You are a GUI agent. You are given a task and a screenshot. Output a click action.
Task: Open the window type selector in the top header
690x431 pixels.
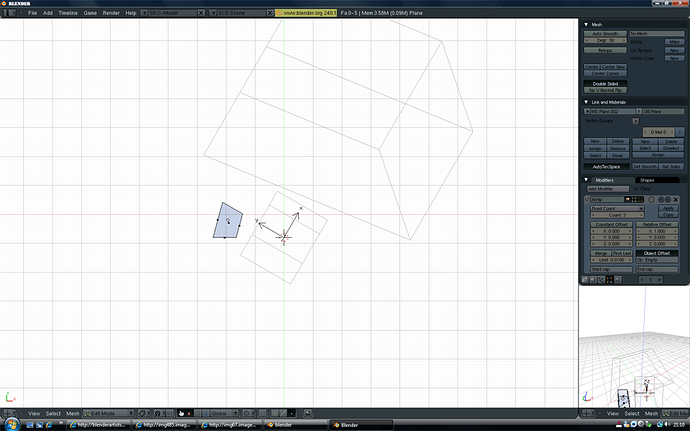tap(10, 13)
